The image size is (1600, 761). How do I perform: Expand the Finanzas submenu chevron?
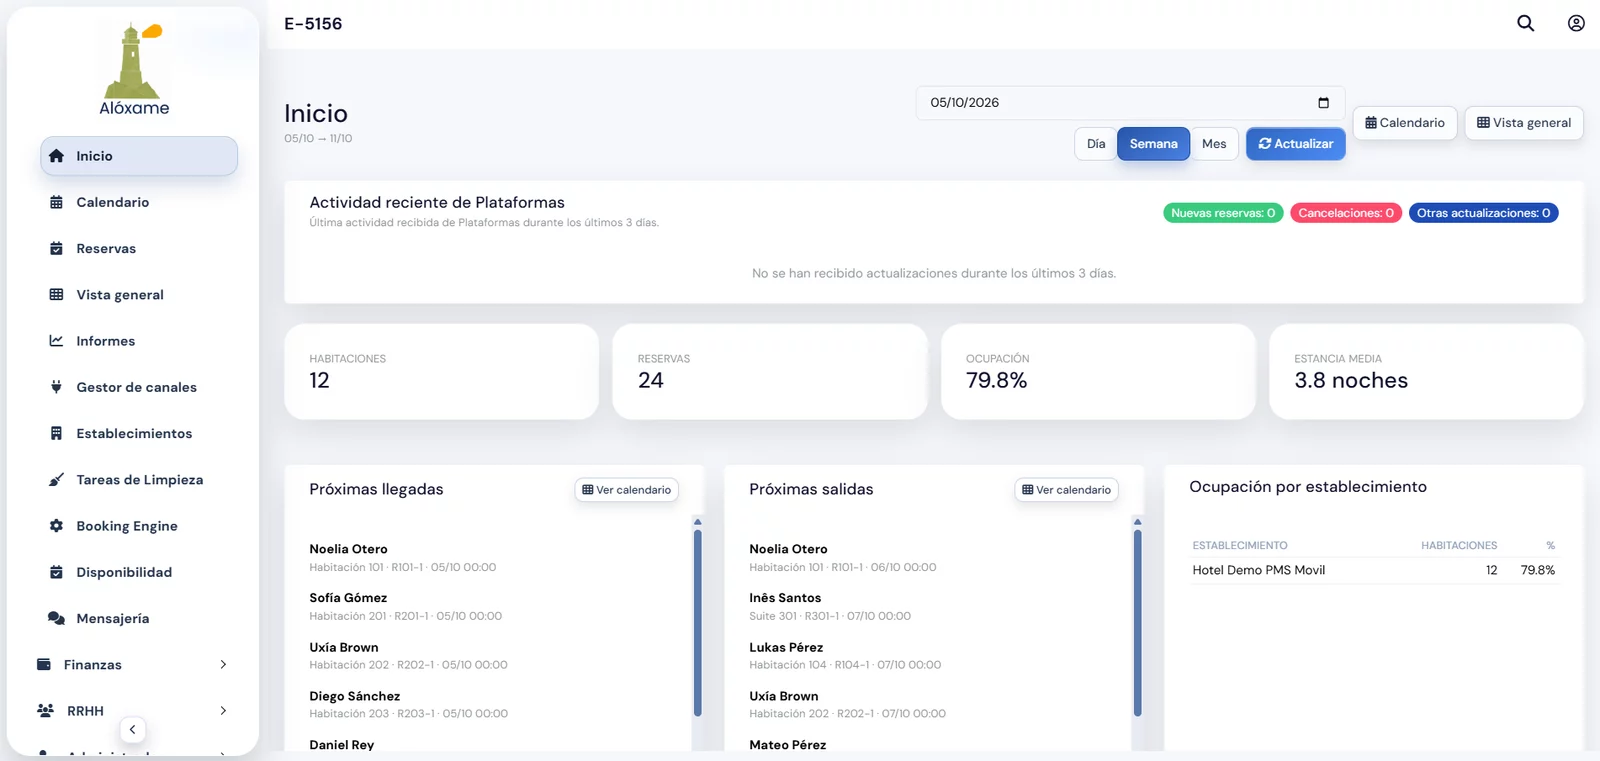(223, 665)
